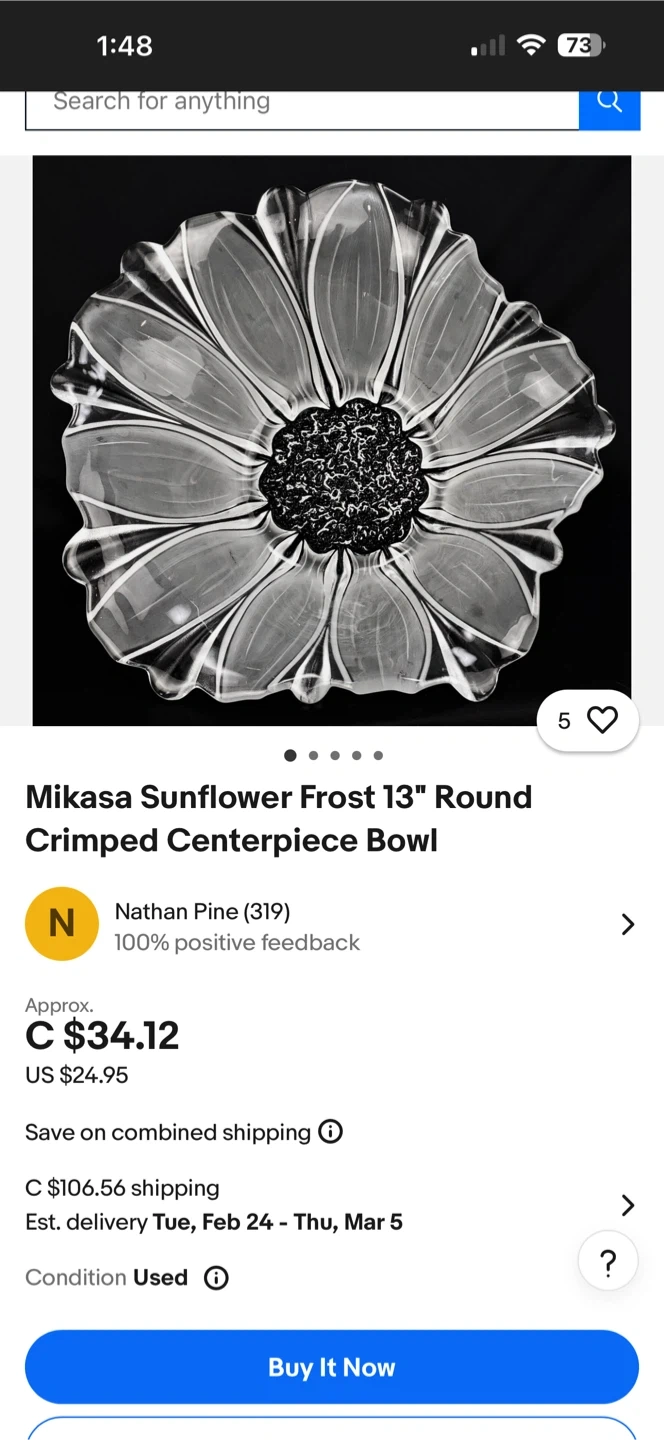Tap the blue search magnifier button
The image size is (664, 1440).
(609, 104)
